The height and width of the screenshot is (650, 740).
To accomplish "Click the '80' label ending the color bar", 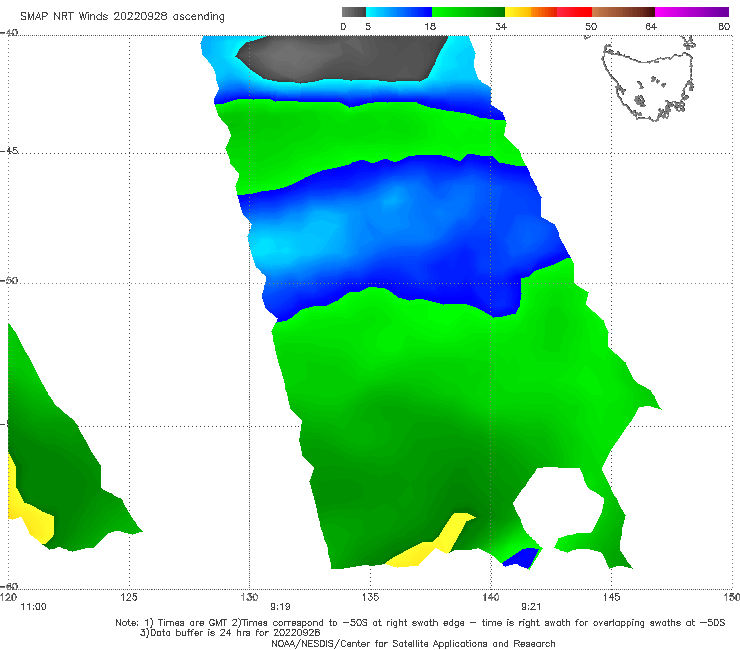I will (724, 26).
